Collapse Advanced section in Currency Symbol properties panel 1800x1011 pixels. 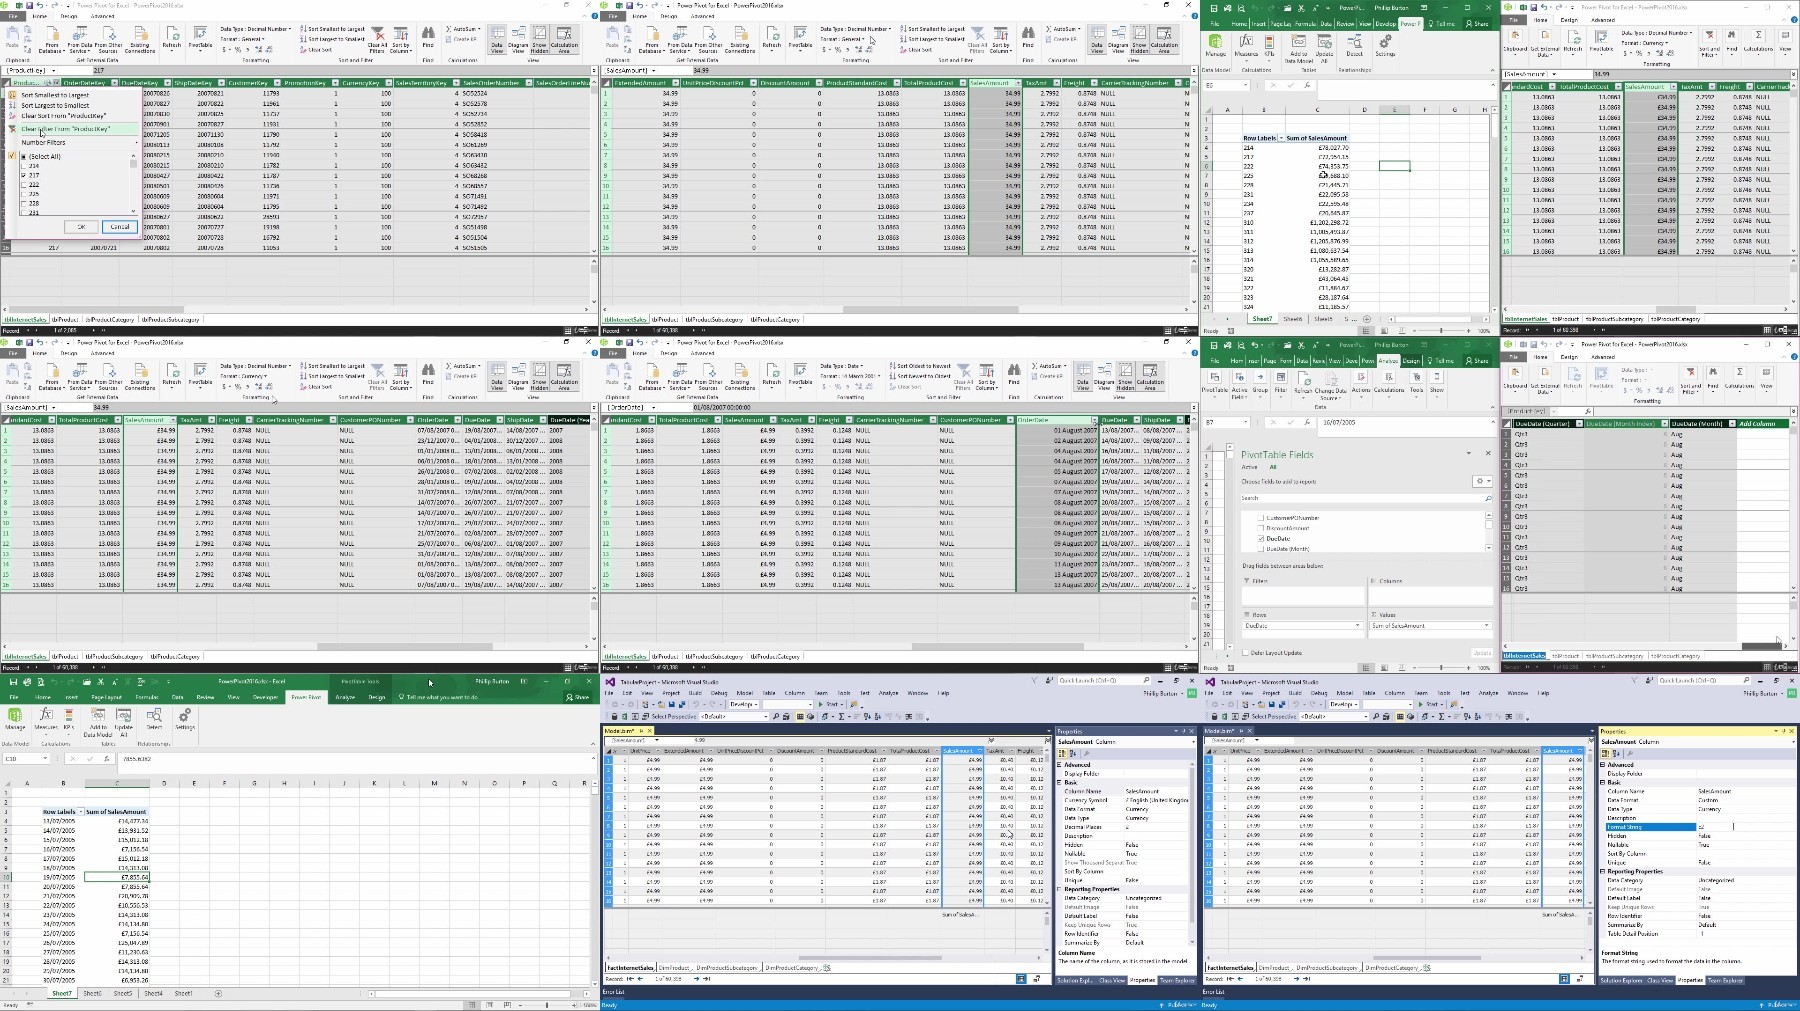click(1060, 765)
